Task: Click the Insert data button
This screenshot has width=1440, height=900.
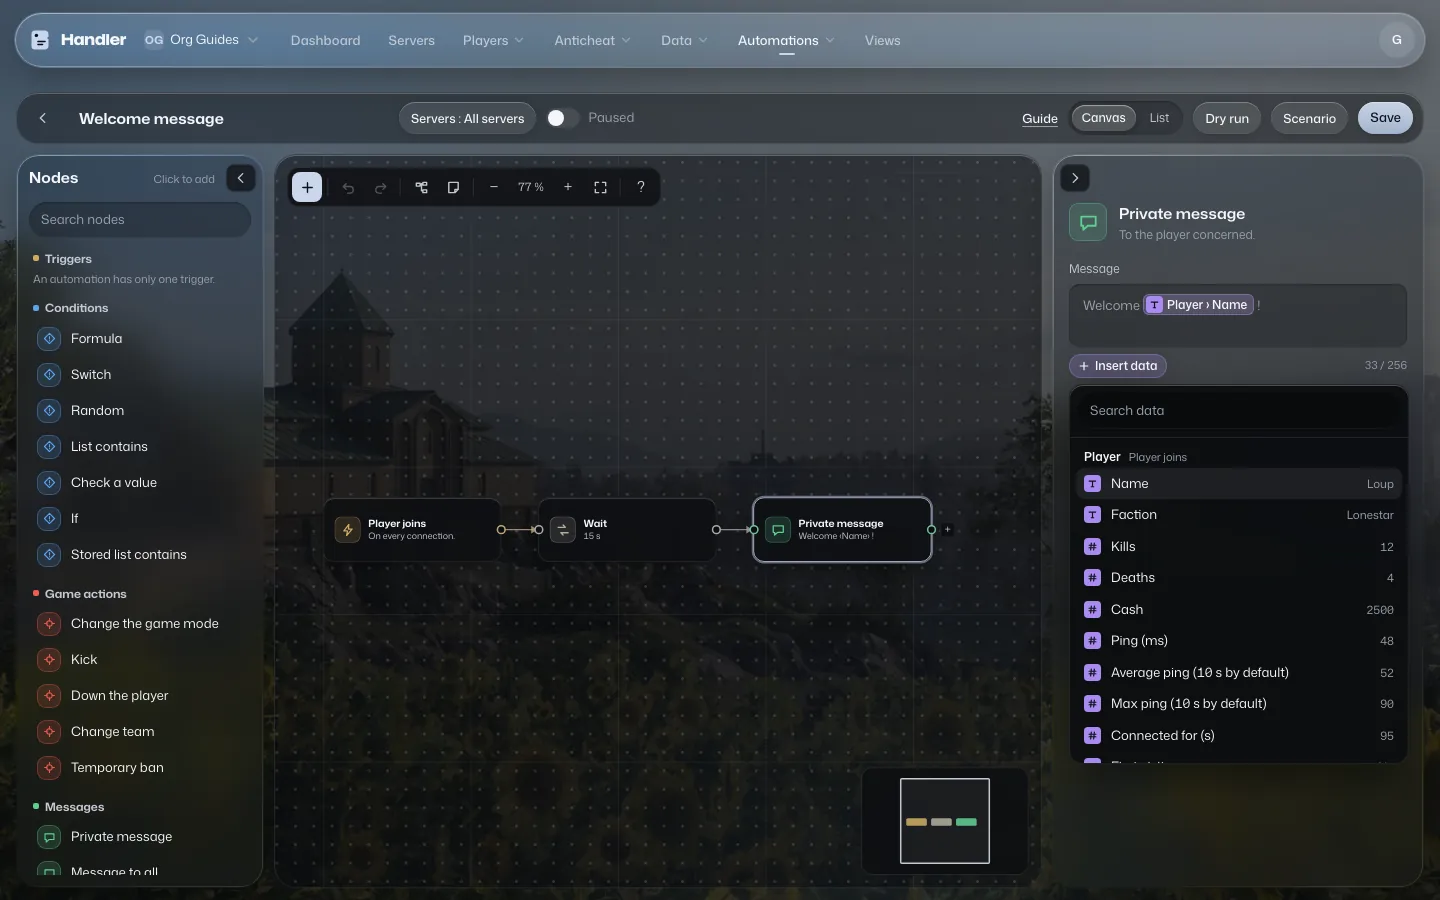Action: coord(1118,366)
